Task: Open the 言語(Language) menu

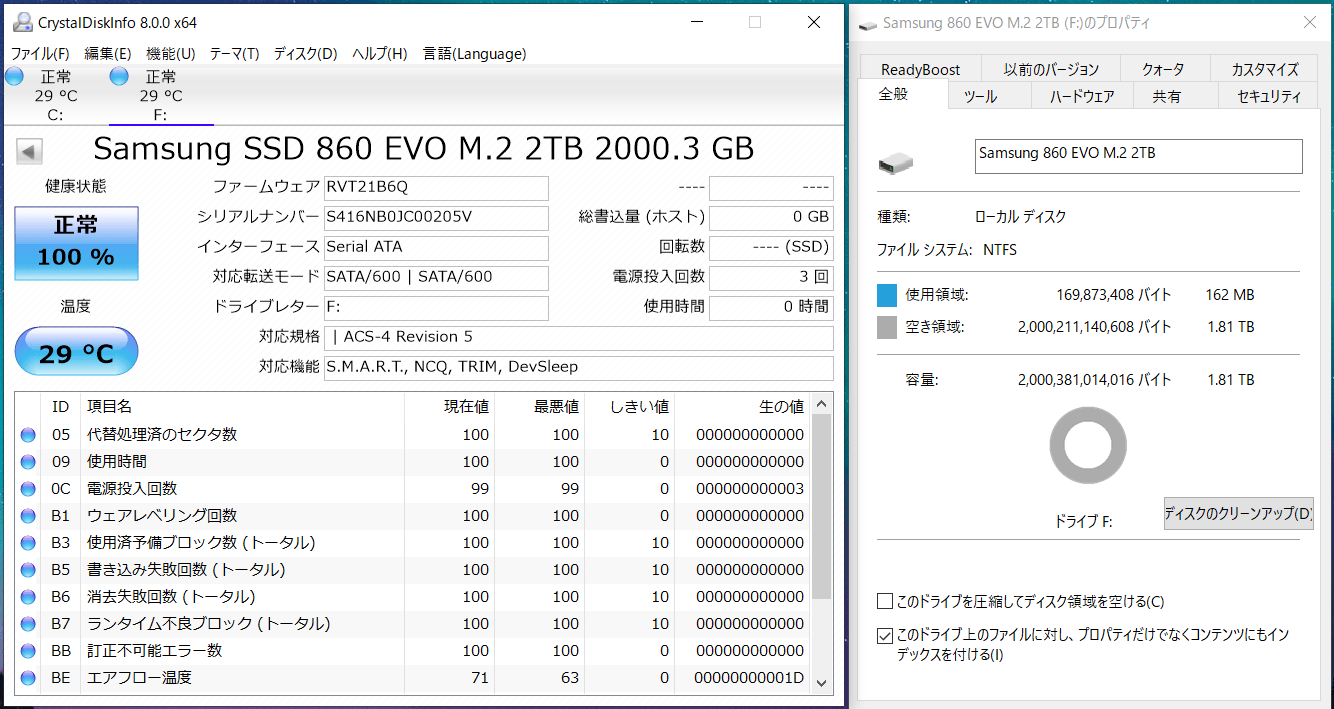Action: pos(474,53)
